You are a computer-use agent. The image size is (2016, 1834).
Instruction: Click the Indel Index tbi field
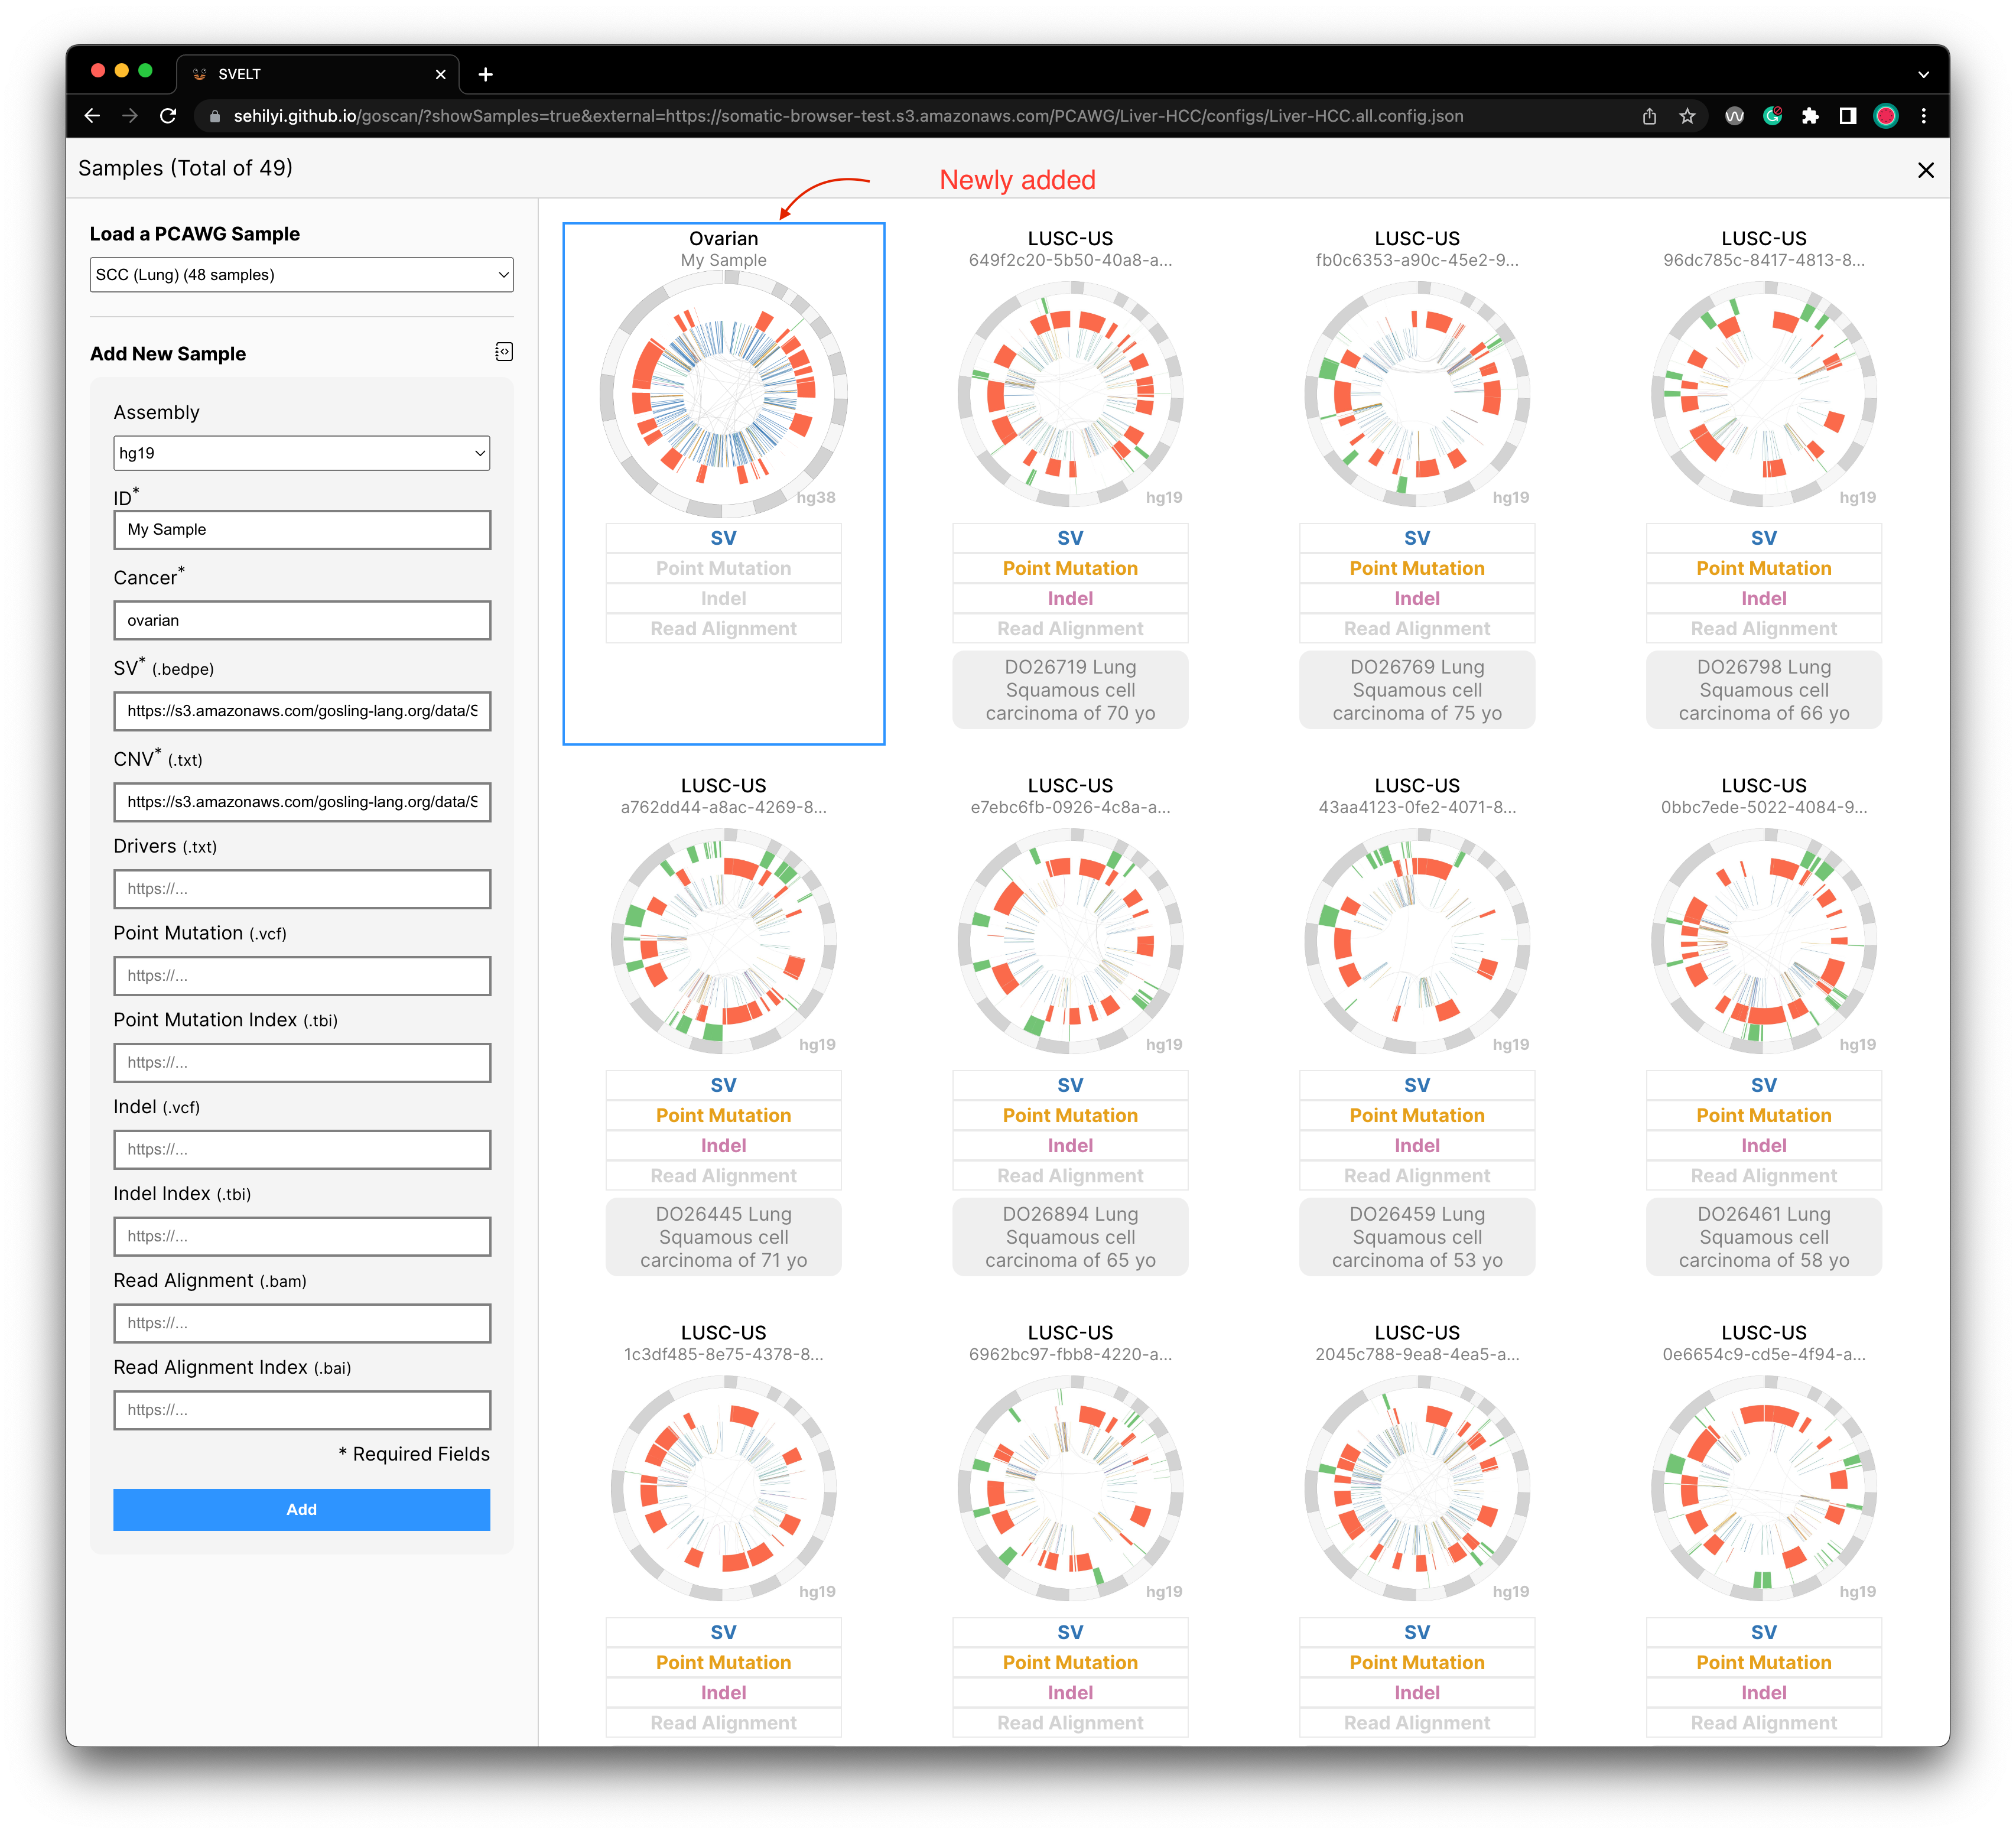click(x=302, y=1237)
